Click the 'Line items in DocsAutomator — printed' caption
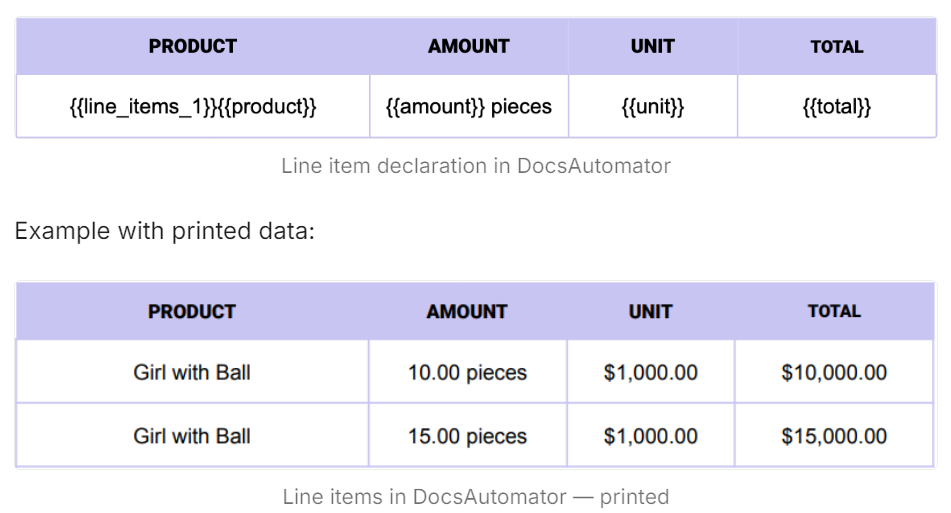 (476, 497)
